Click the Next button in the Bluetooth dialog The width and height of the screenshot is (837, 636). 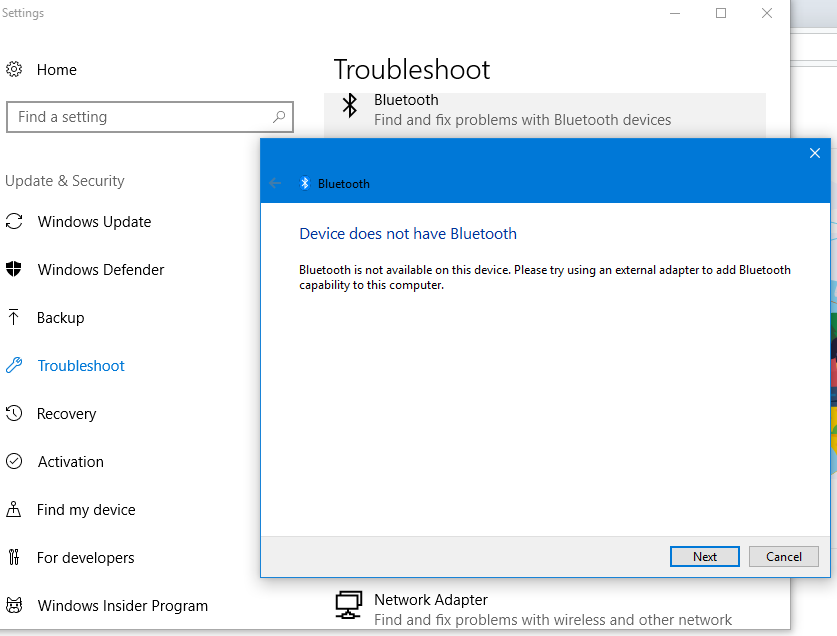point(705,556)
